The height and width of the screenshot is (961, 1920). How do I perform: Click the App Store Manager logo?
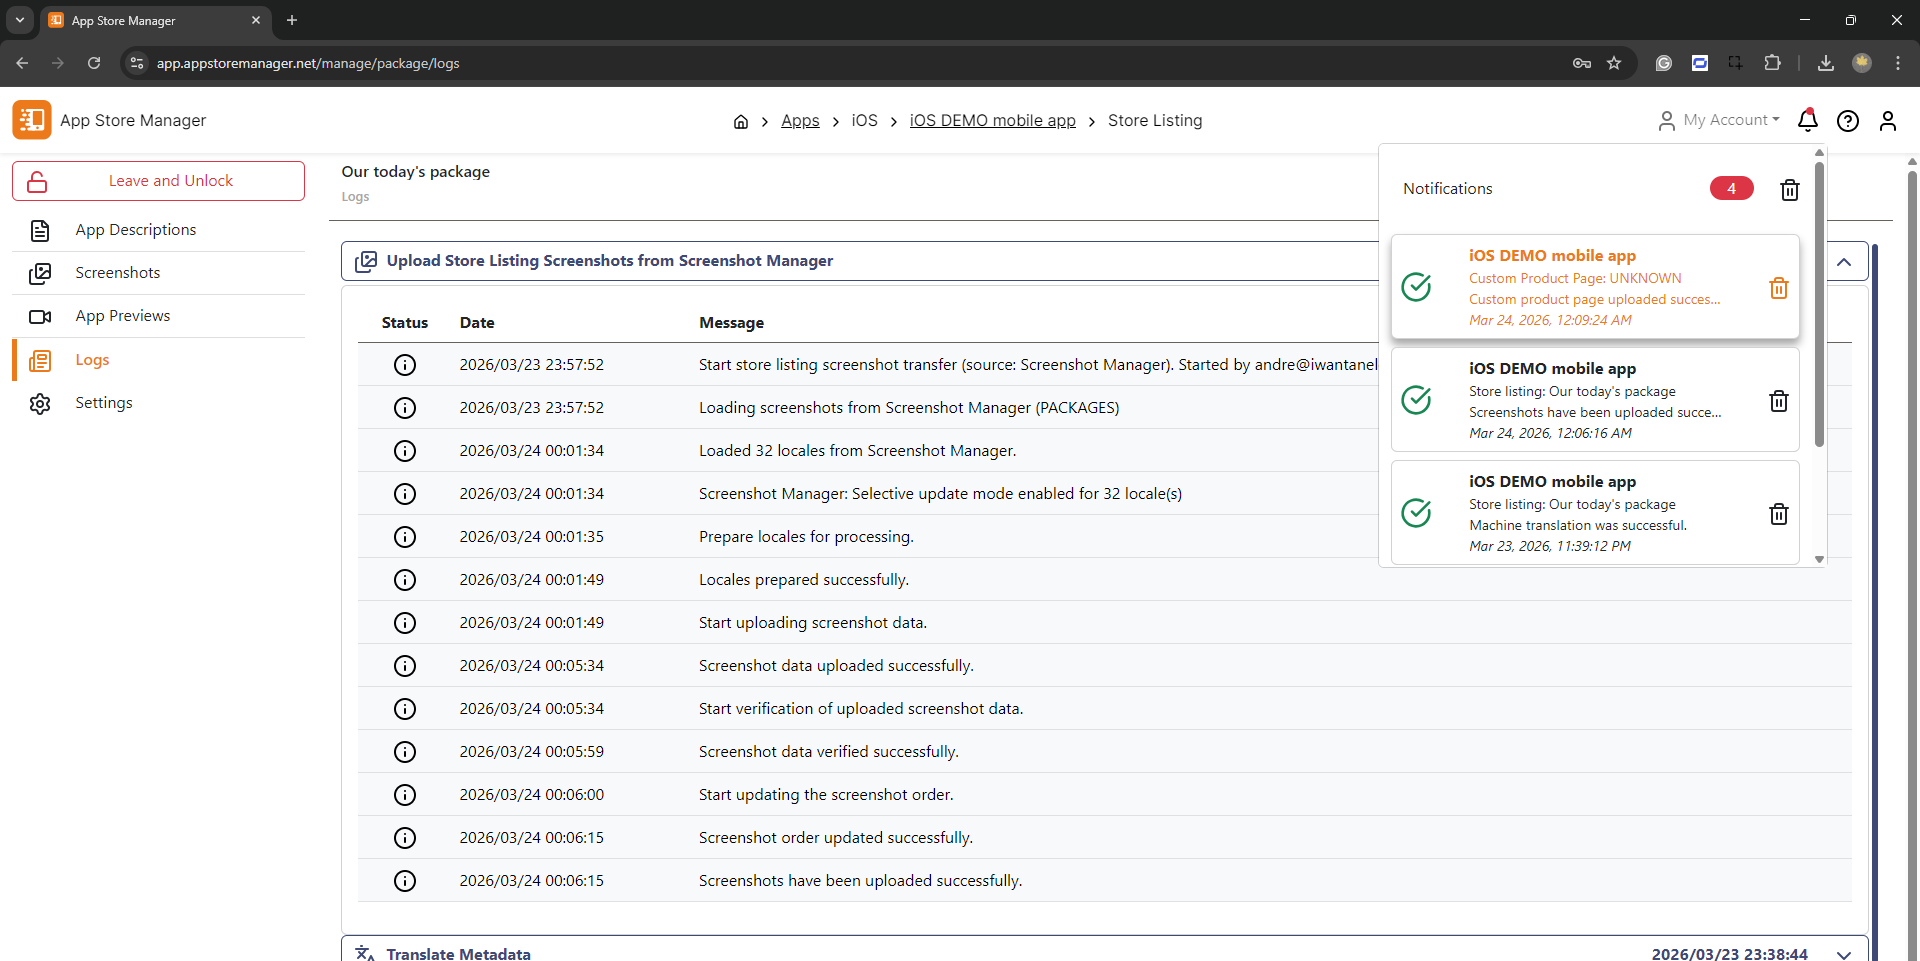pos(32,120)
